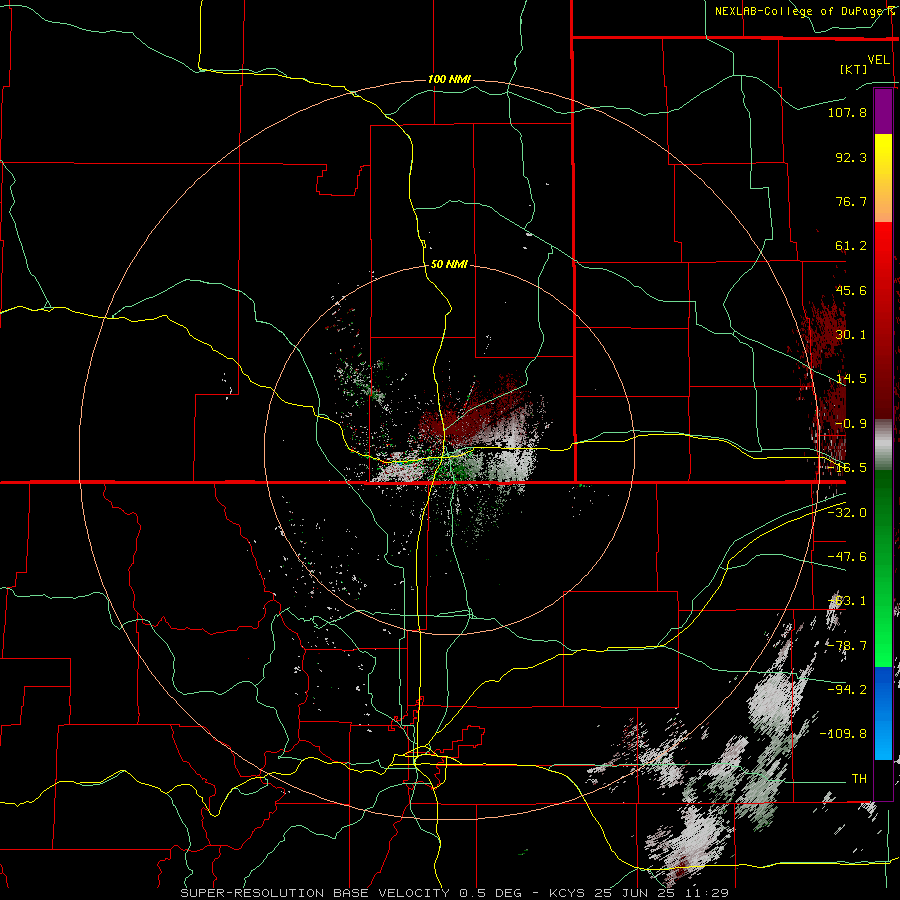Click the [KT] units label
Image resolution: width=900 pixels, height=900 pixels.
point(854,69)
